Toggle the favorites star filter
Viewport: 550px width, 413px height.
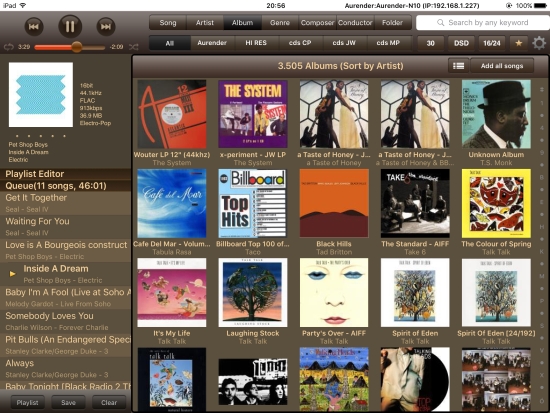point(518,43)
